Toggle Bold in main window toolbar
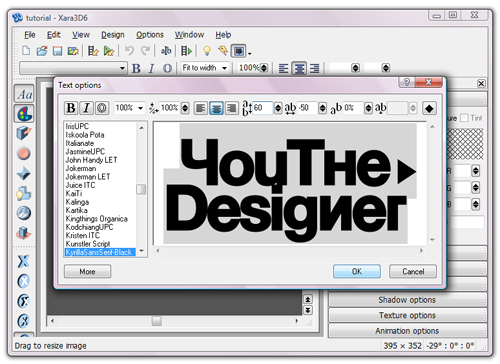500x364 pixels. [x=136, y=68]
